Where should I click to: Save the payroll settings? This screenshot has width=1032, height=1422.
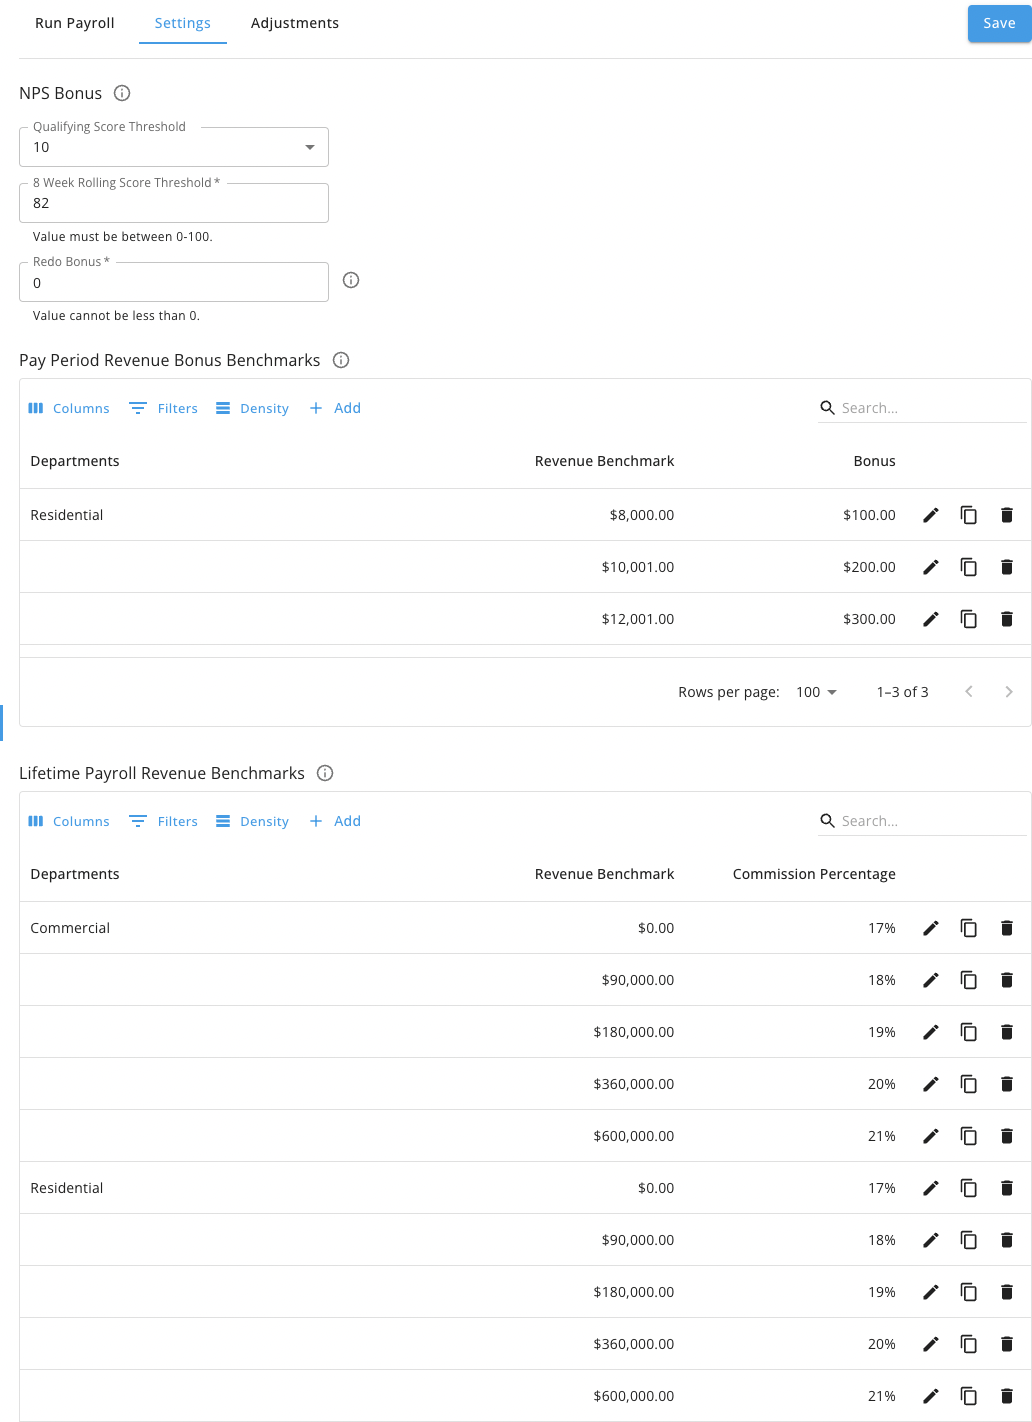coord(999,23)
